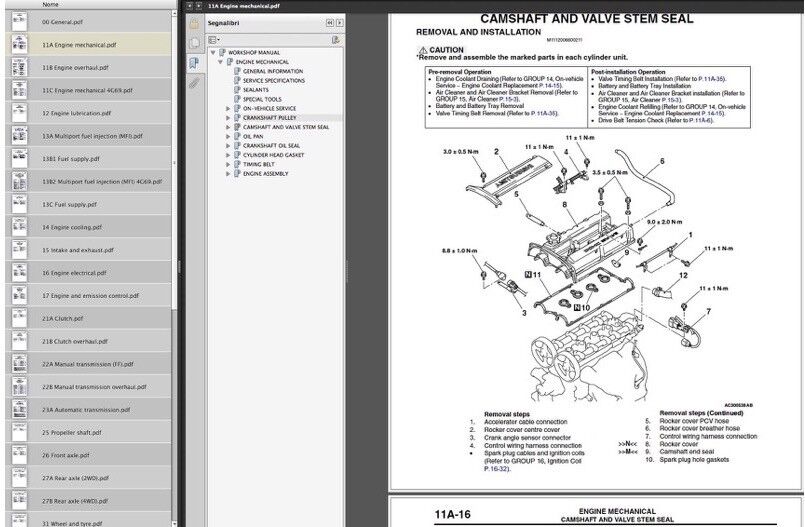
Task: Select file 23A Automatic transmission.pdf
Action: (88, 409)
